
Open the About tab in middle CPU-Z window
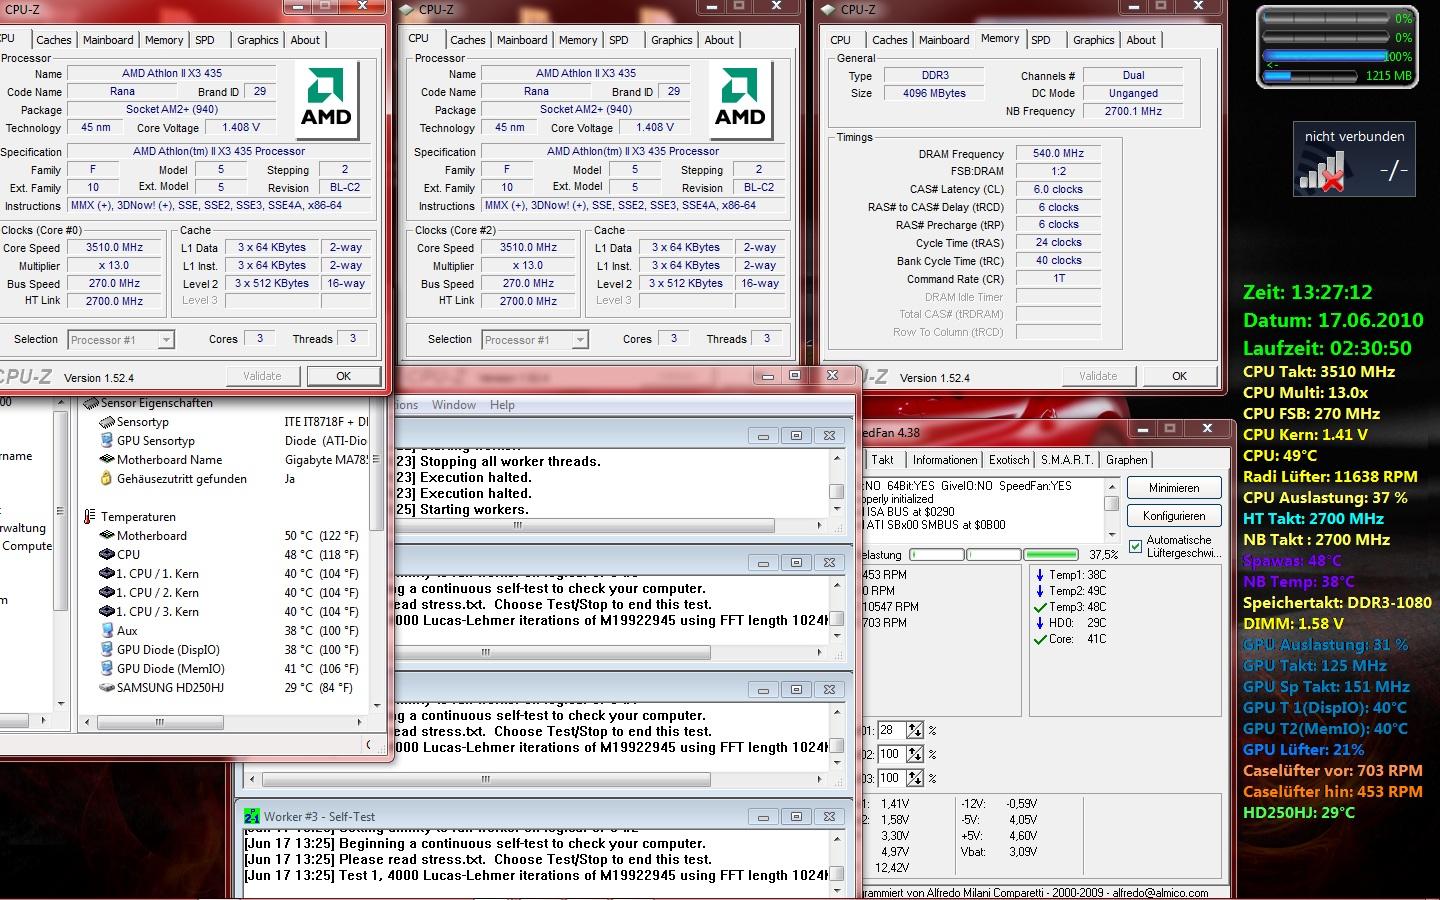pyautogui.click(x=719, y=40)
